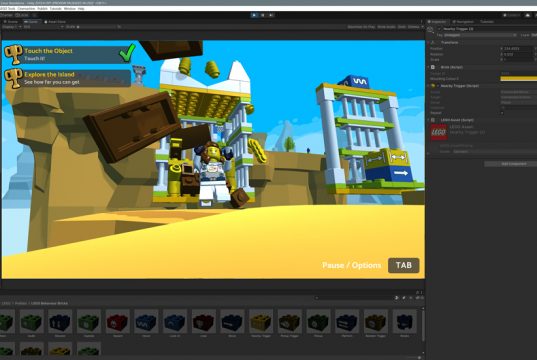The width and height of the screenshot is (537, 360).
Task: Click the Brick script component icon
Action: pos(433,67)
